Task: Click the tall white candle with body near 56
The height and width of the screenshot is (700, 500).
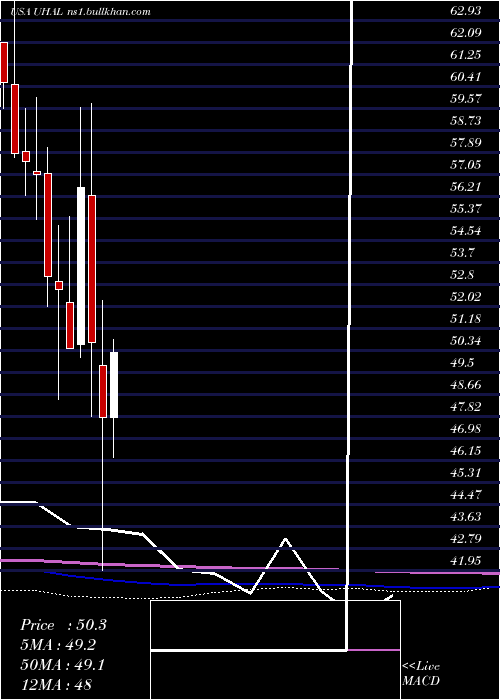Action: click(x=81, y=266)
